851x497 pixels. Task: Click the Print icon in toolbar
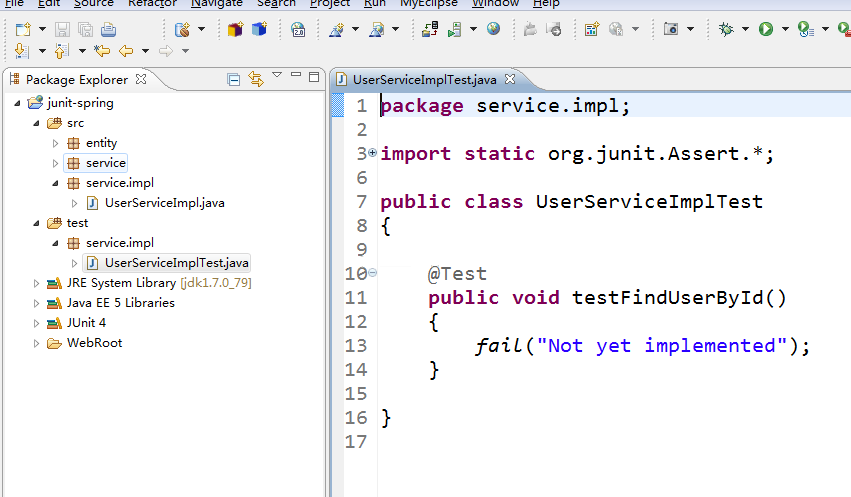(x=109, y=29)
